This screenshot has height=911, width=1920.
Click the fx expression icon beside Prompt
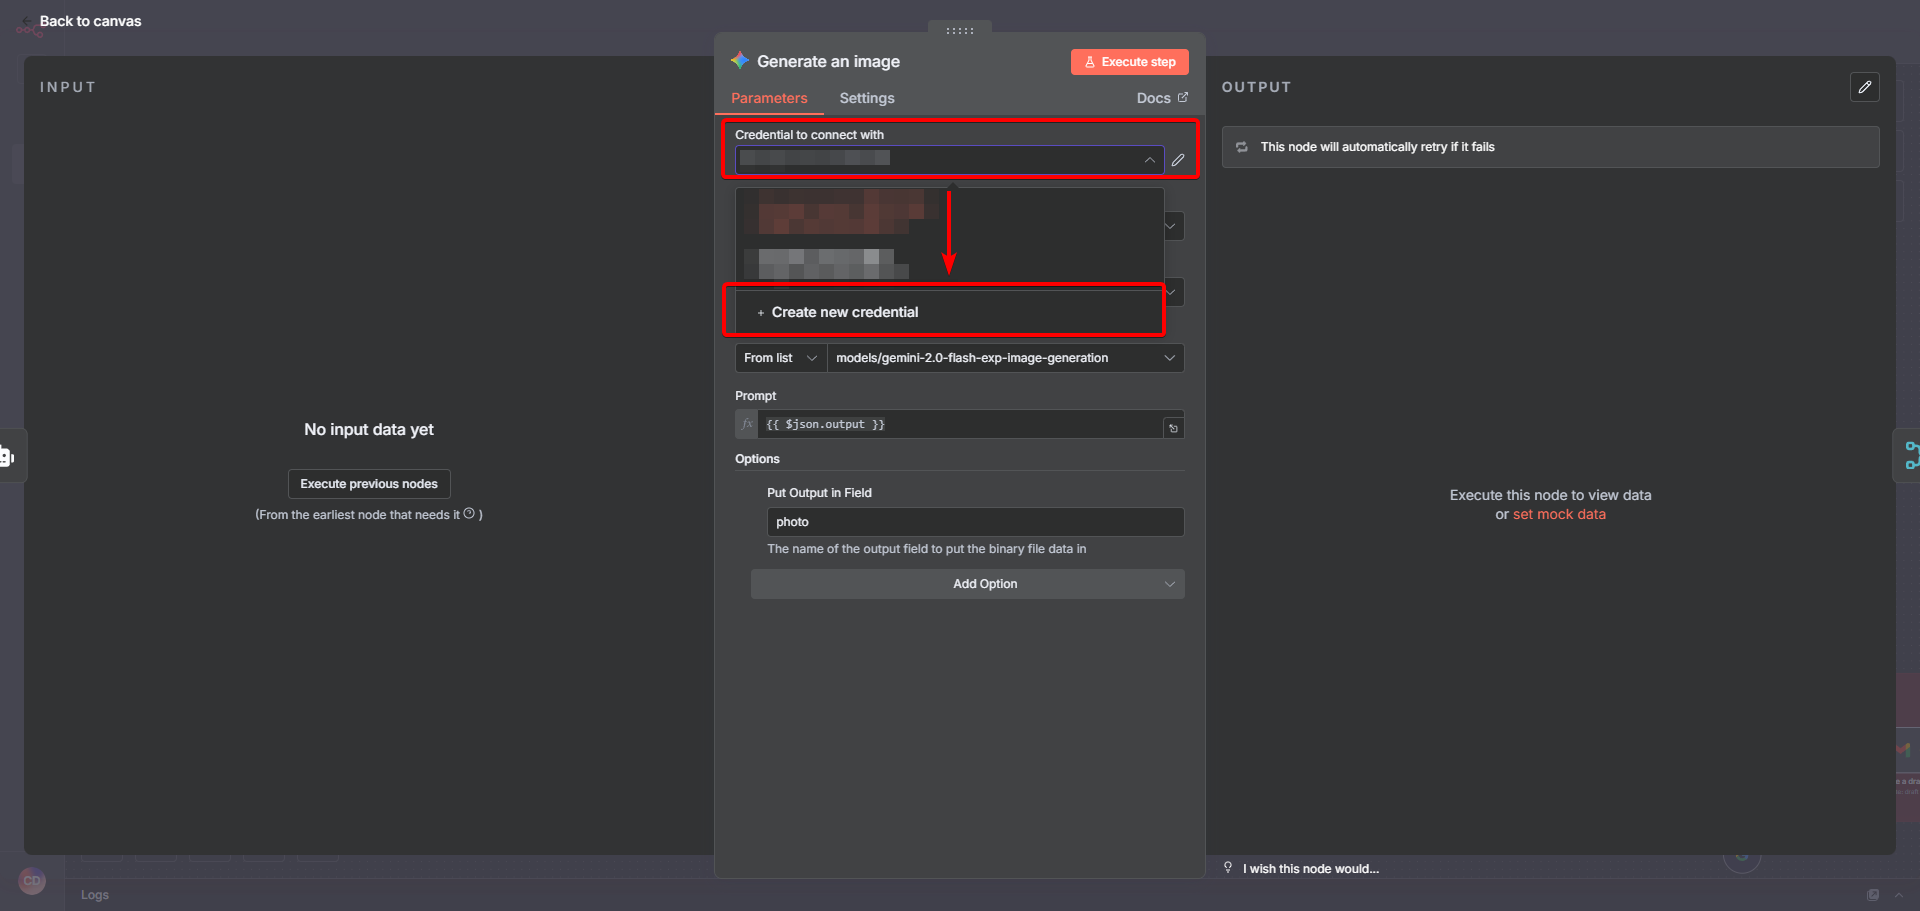[x=746, y=424]
